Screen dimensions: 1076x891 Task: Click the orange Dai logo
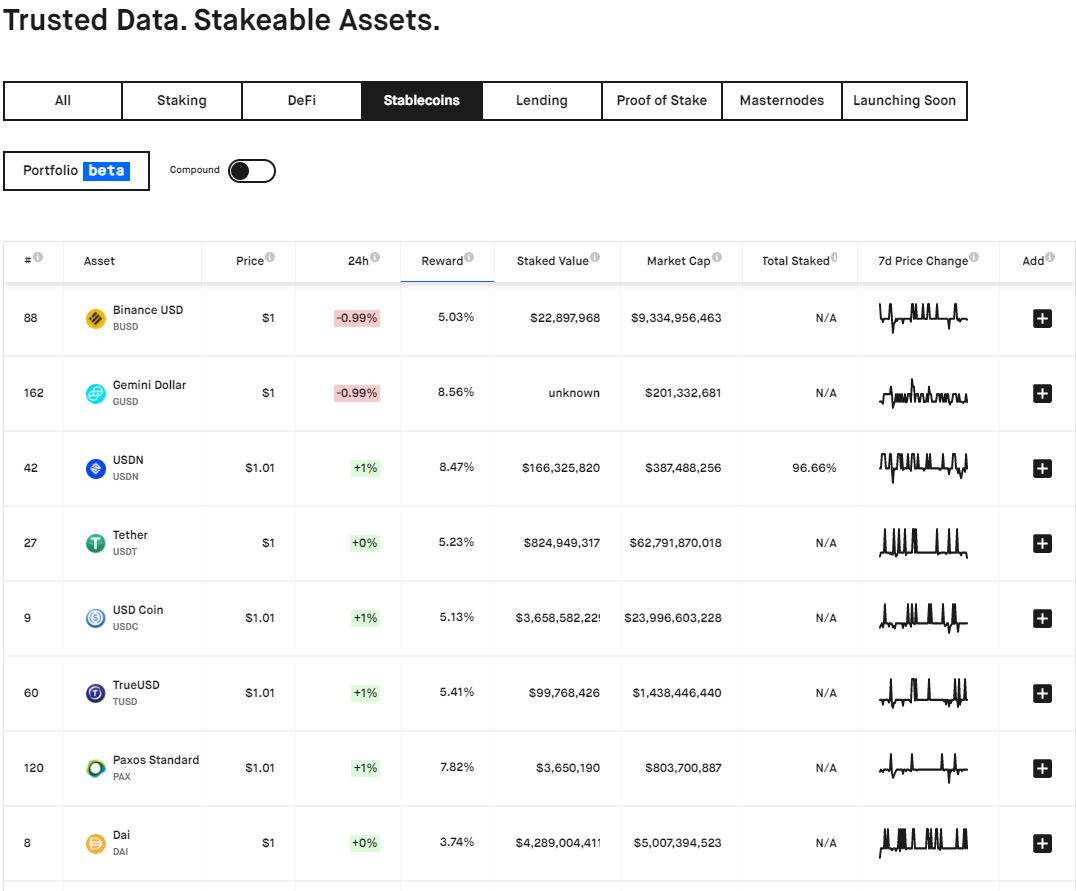tap(95, 843)
